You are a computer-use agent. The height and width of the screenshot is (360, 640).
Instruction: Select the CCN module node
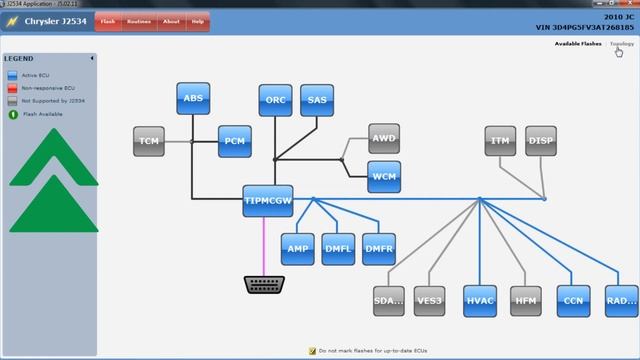[573, 301]
